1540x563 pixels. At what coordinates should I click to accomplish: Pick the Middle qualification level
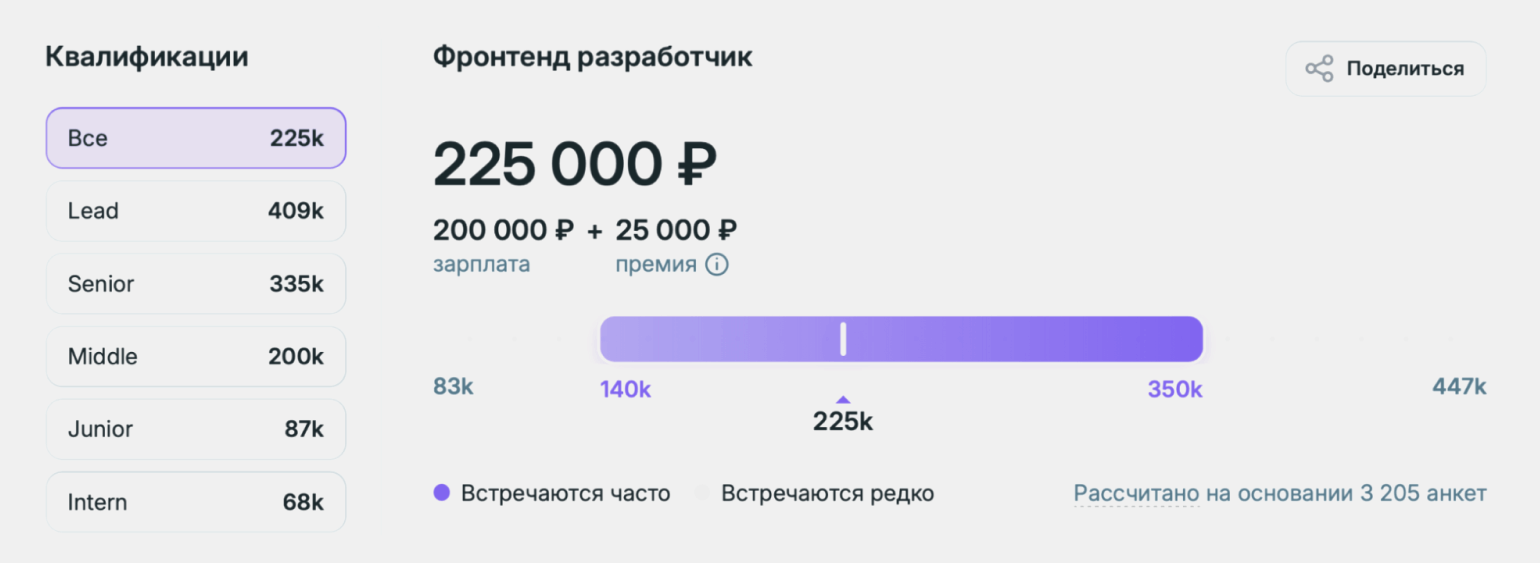point(196,356)
